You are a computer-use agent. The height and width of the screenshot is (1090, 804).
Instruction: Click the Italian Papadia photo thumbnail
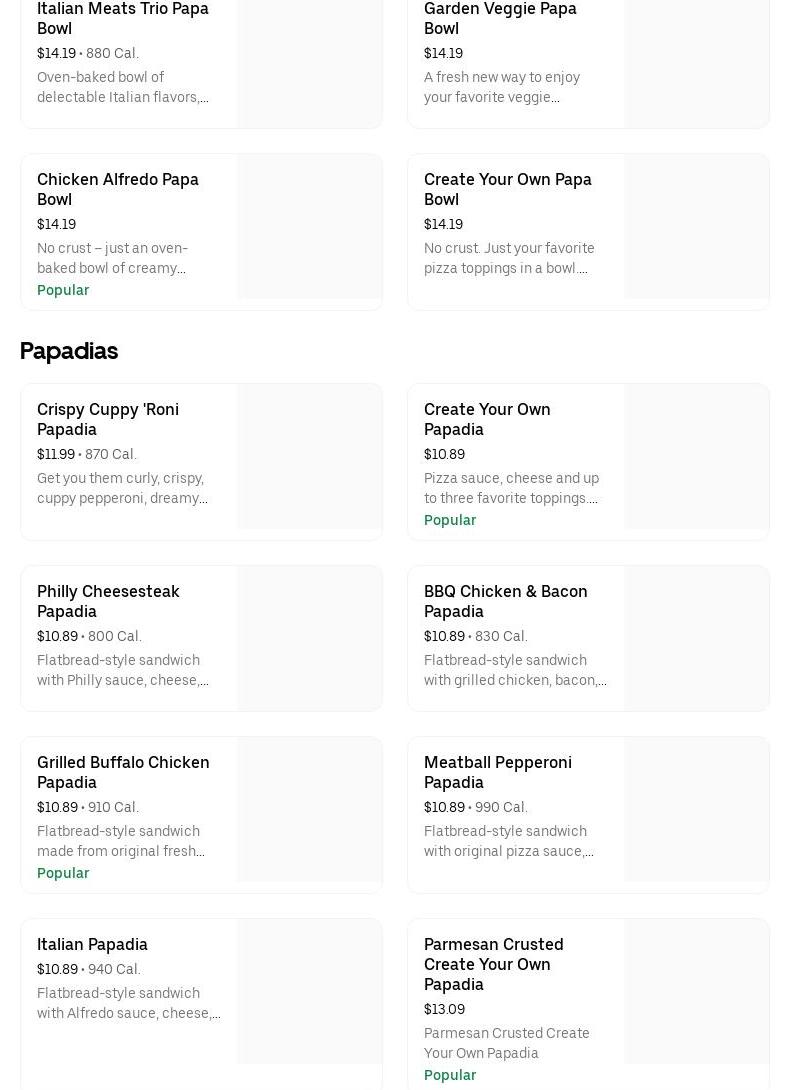click(309, 992)
